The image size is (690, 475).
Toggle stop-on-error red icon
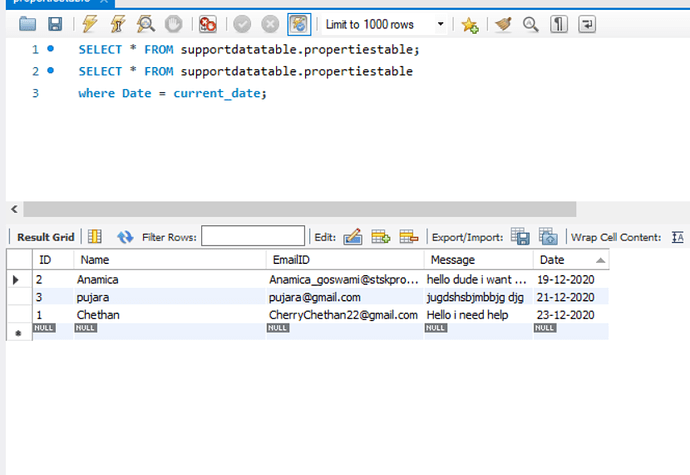(208, 24)
